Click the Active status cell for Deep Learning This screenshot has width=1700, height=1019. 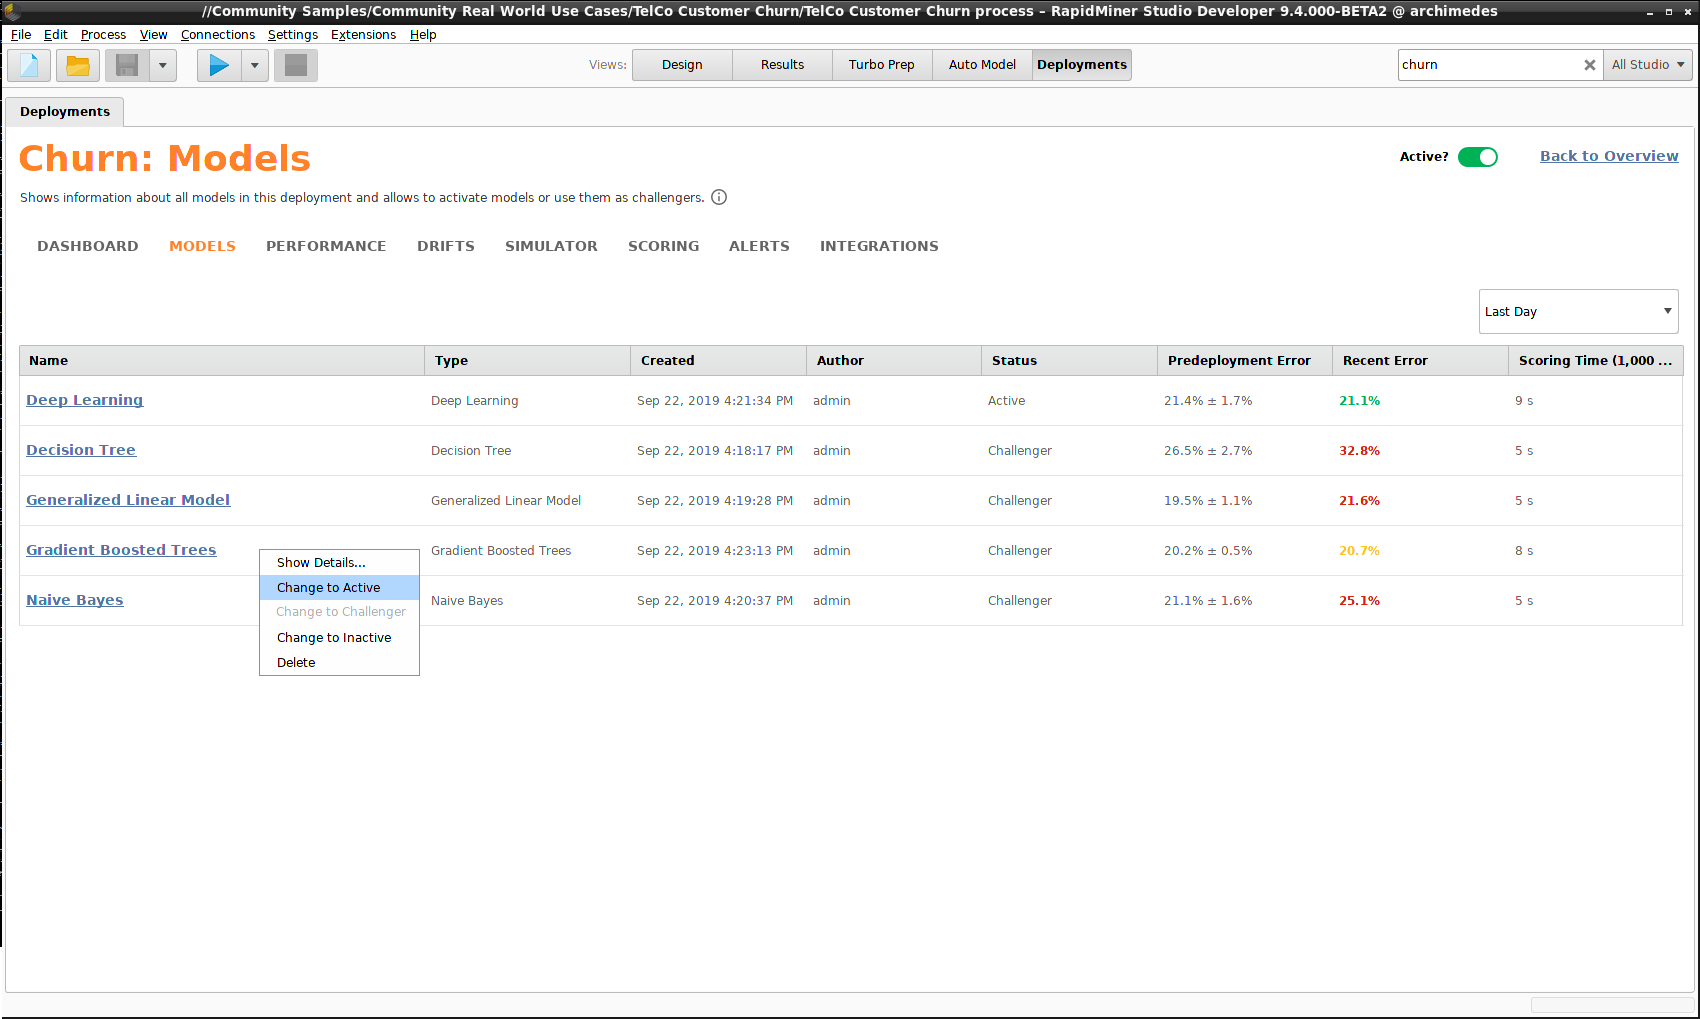point(1006,401)
